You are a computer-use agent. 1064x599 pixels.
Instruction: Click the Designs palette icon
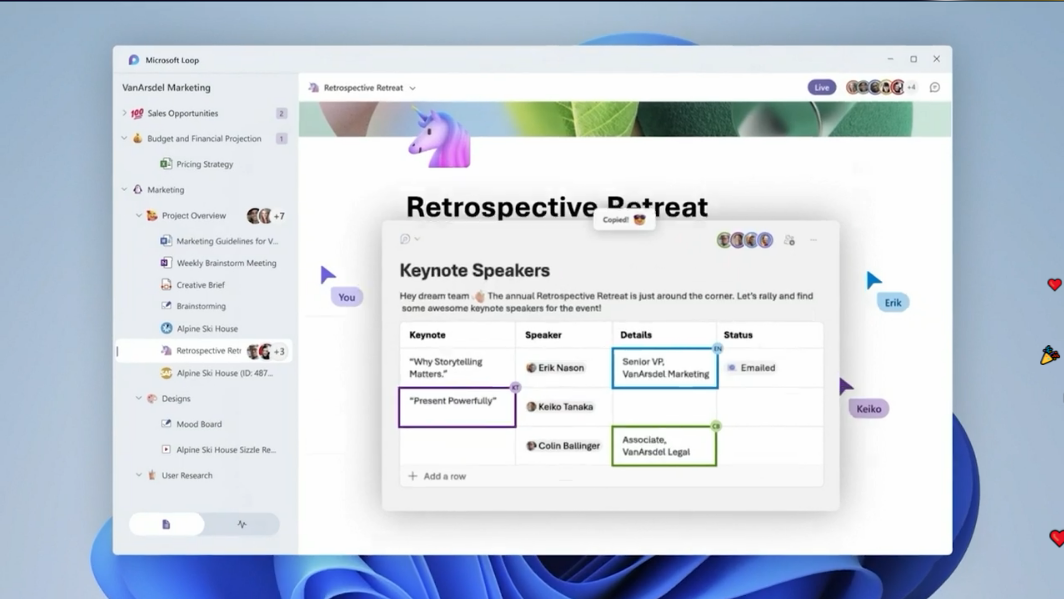pos(152,398)
